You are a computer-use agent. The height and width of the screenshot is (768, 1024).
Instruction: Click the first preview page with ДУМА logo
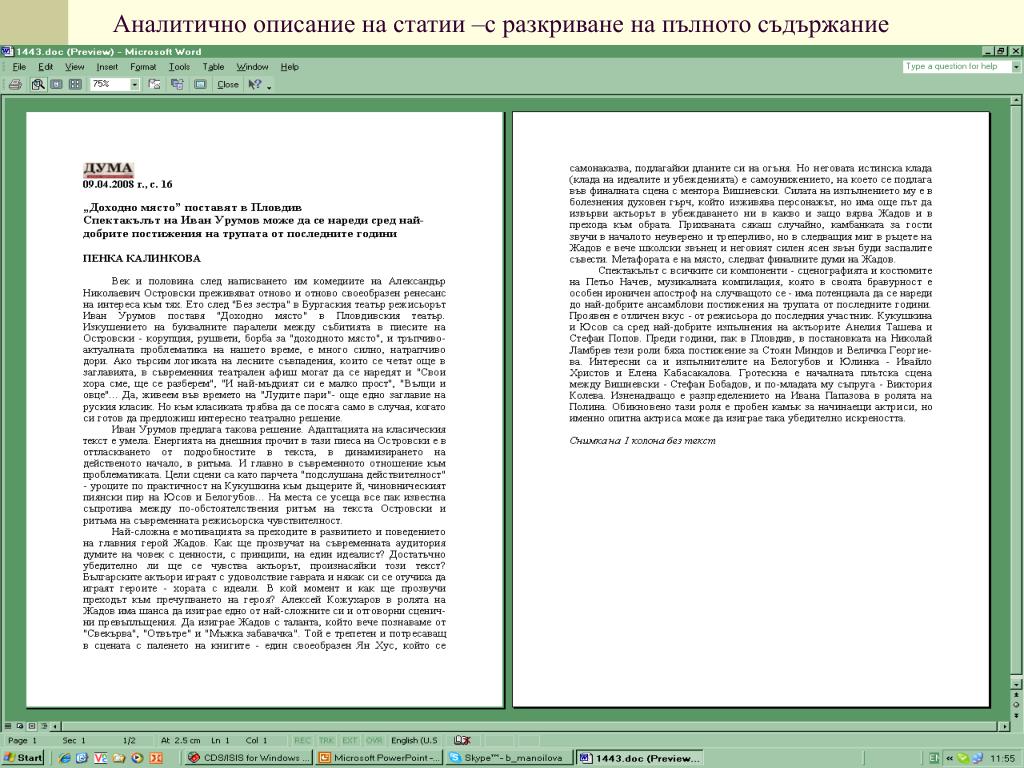tap(264, 409)
